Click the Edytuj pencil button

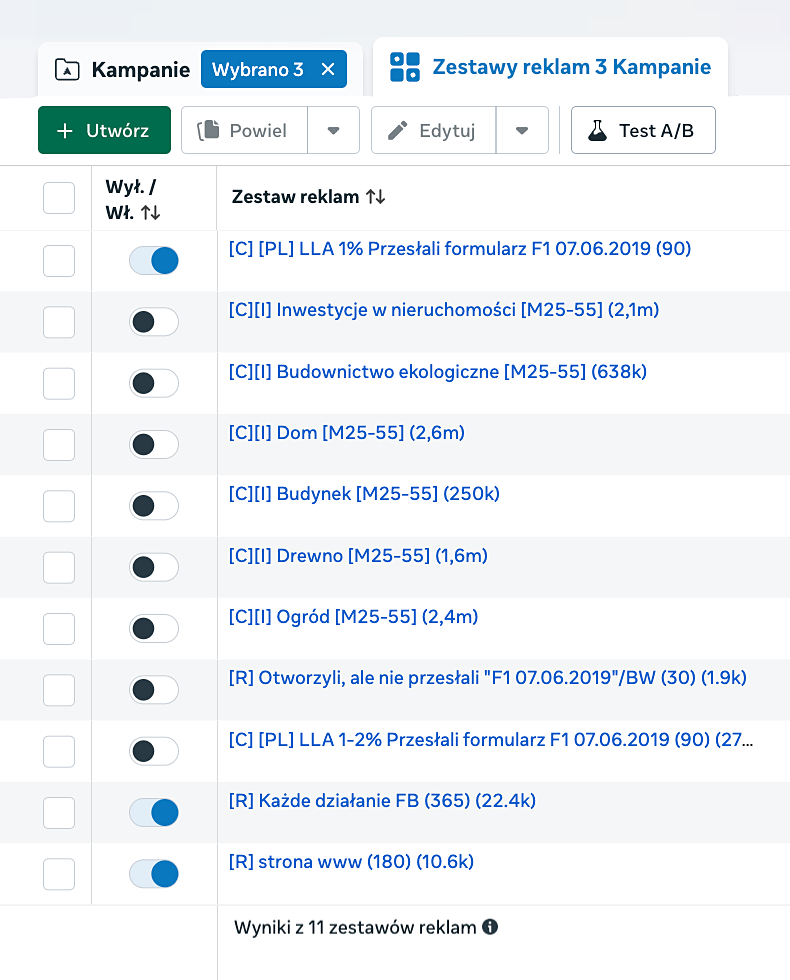433,130
